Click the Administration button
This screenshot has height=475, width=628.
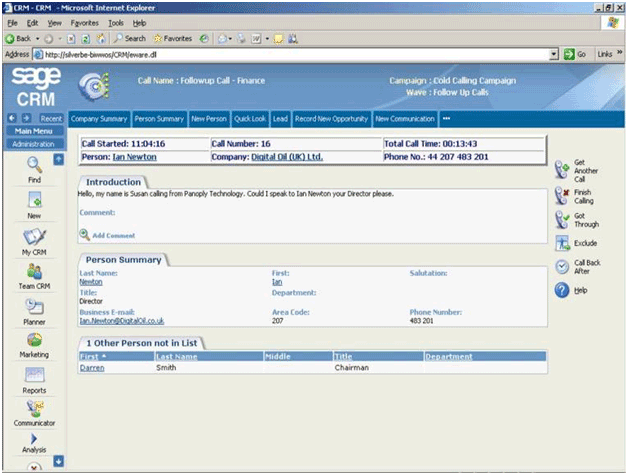(x=34, y=144)
